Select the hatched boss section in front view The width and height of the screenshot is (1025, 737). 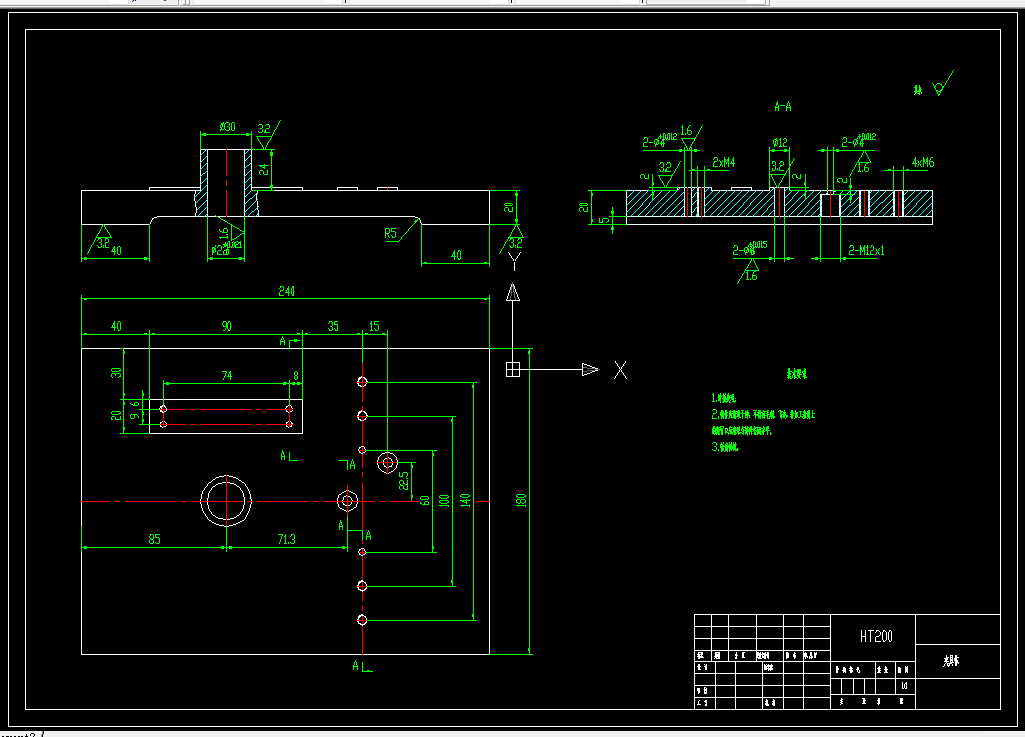pos(226,182)
